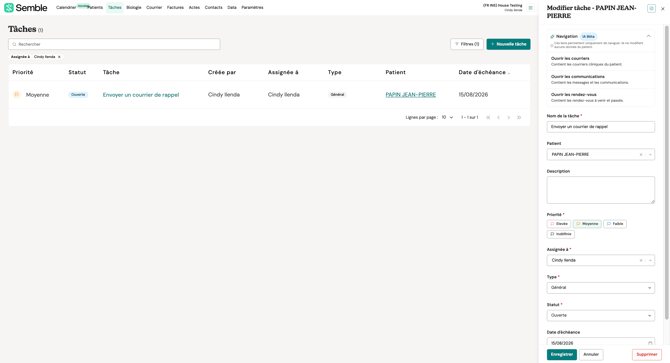Select Élevée priority
The width and height of the screenshot is (670, 363).
[x=558, y=224]
